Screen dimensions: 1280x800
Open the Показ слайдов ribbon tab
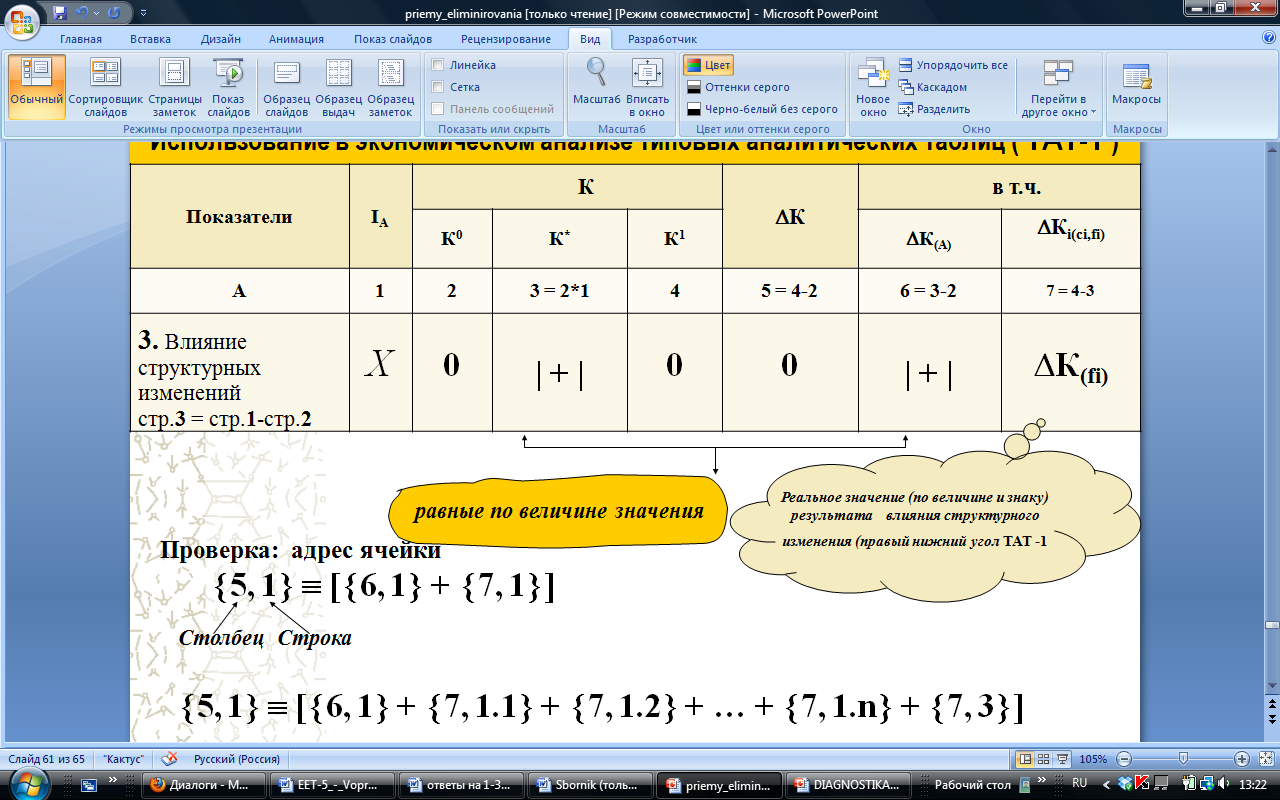tap(392, 39)
